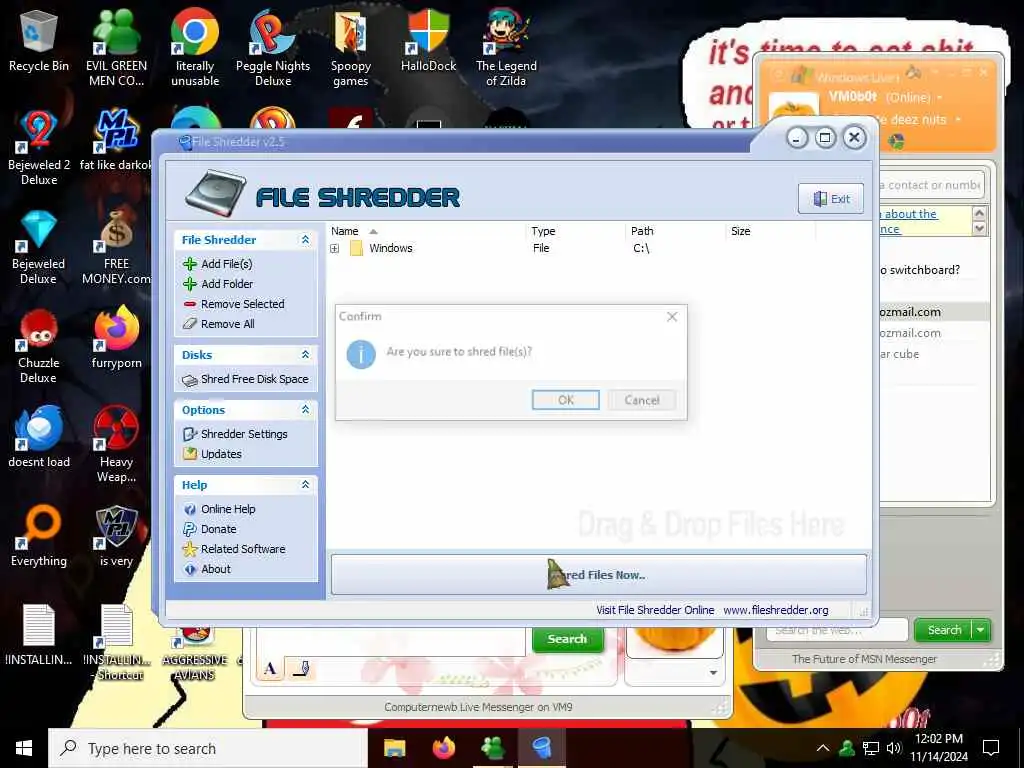The width and height of the screenshot is (1024, 768).
Task: Click Windows Start button
Action: coord(24,748)
